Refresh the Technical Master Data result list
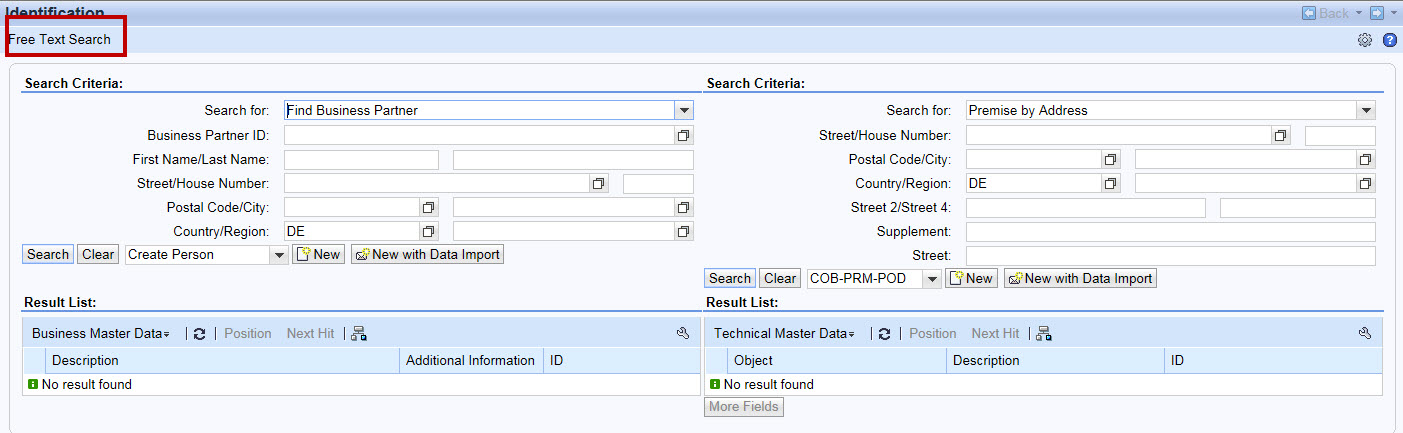Viewport: 1403px width, 433px height. [884, 334]
